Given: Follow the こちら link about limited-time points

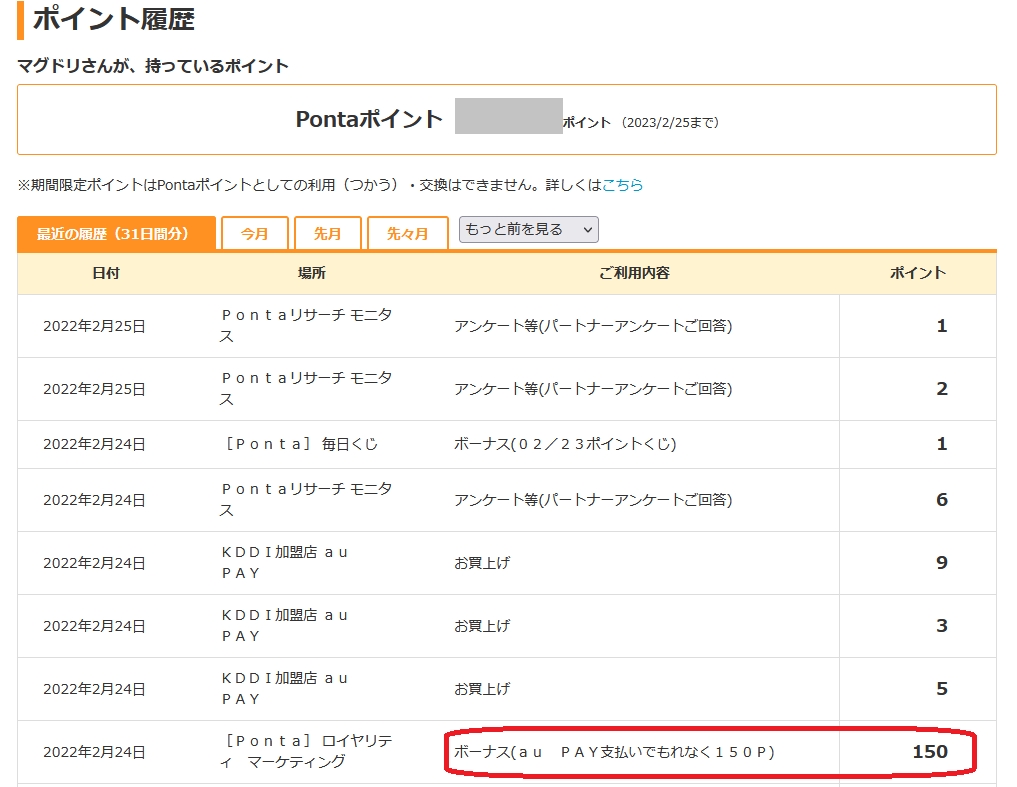Looking at the screenshot, I should (x=623, y=185).
